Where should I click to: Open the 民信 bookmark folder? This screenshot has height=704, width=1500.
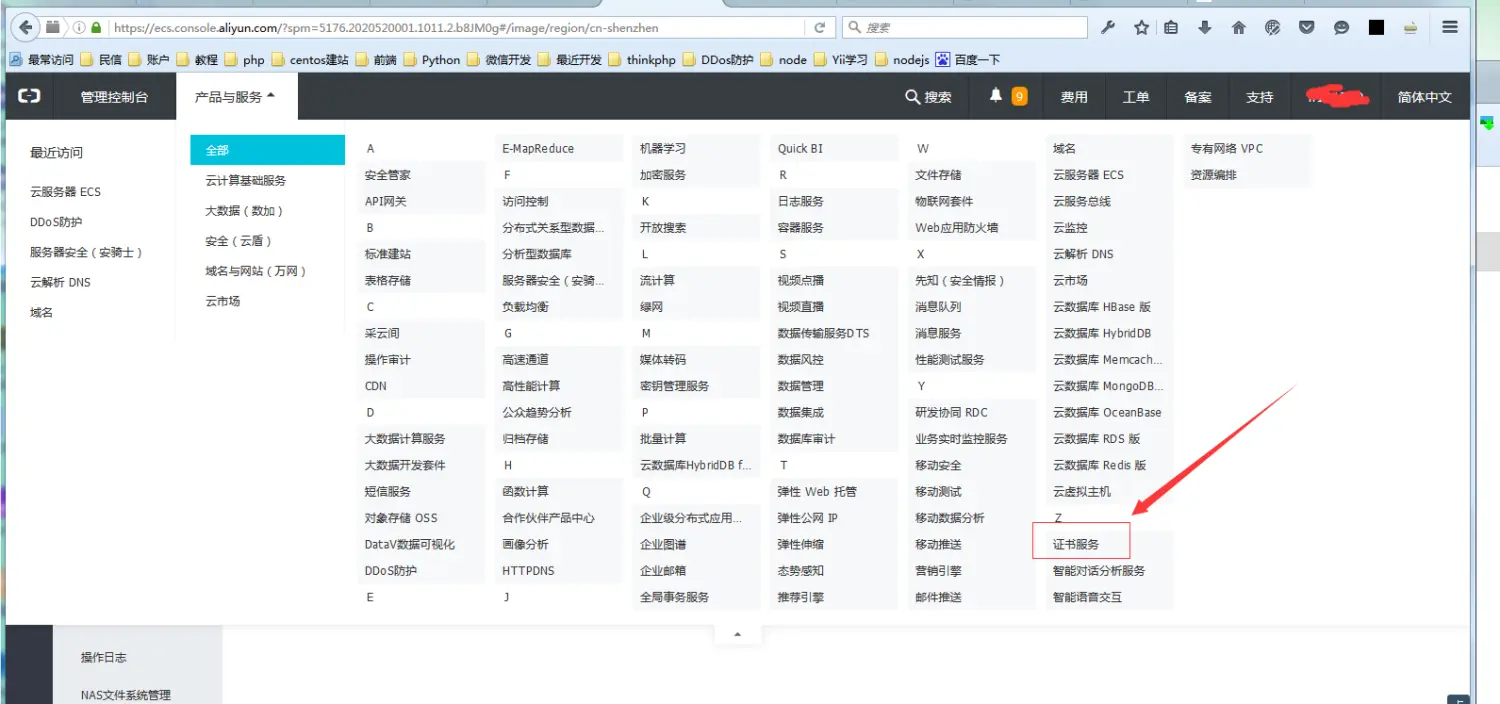(101, 60)
